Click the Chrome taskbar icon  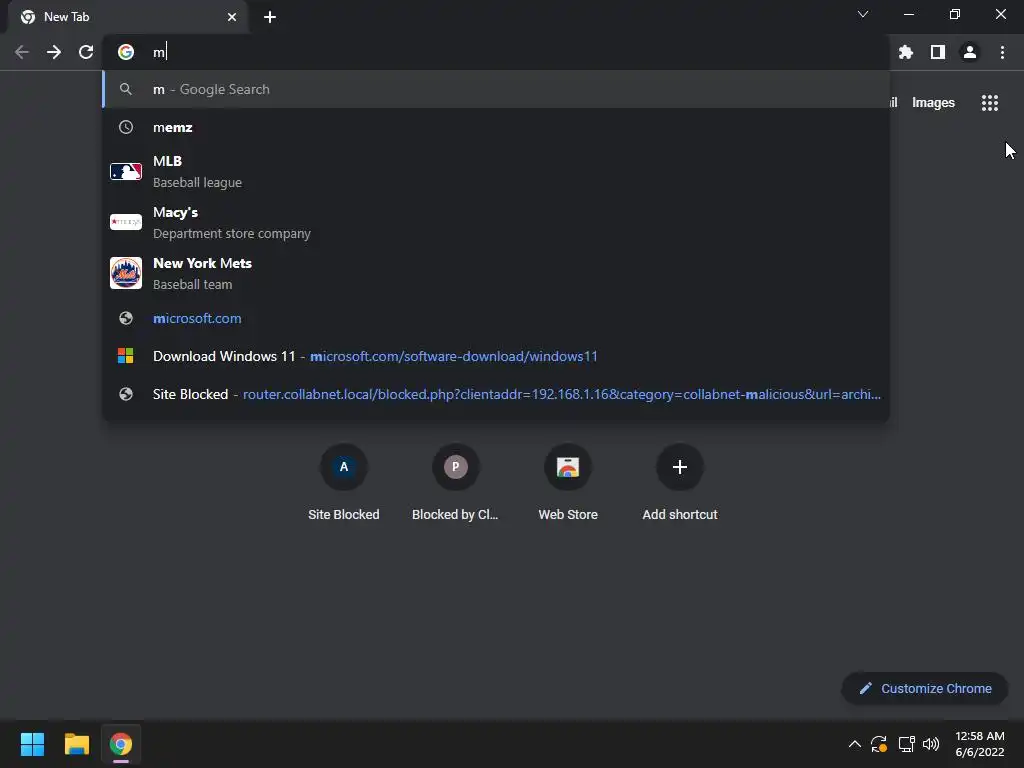(121, 744)
